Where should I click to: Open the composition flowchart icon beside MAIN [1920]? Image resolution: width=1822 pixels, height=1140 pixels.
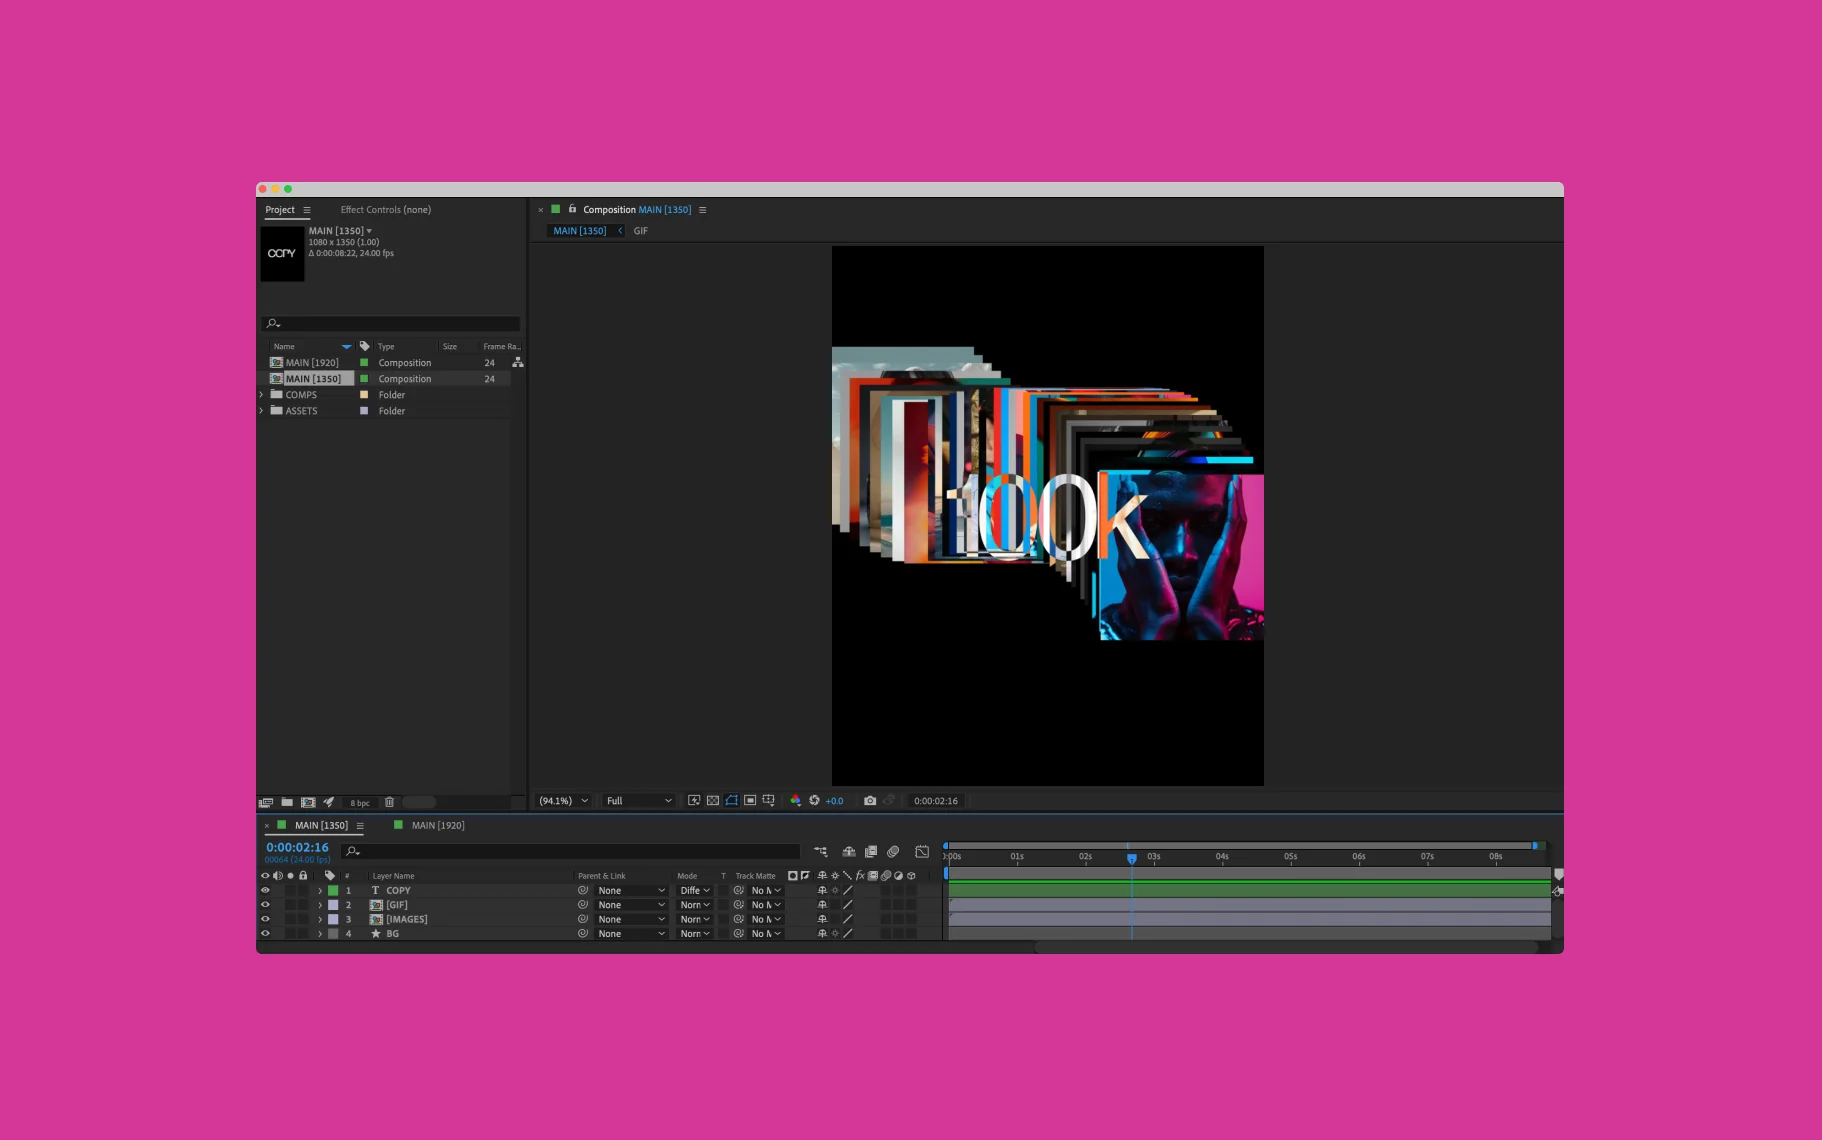517,363
